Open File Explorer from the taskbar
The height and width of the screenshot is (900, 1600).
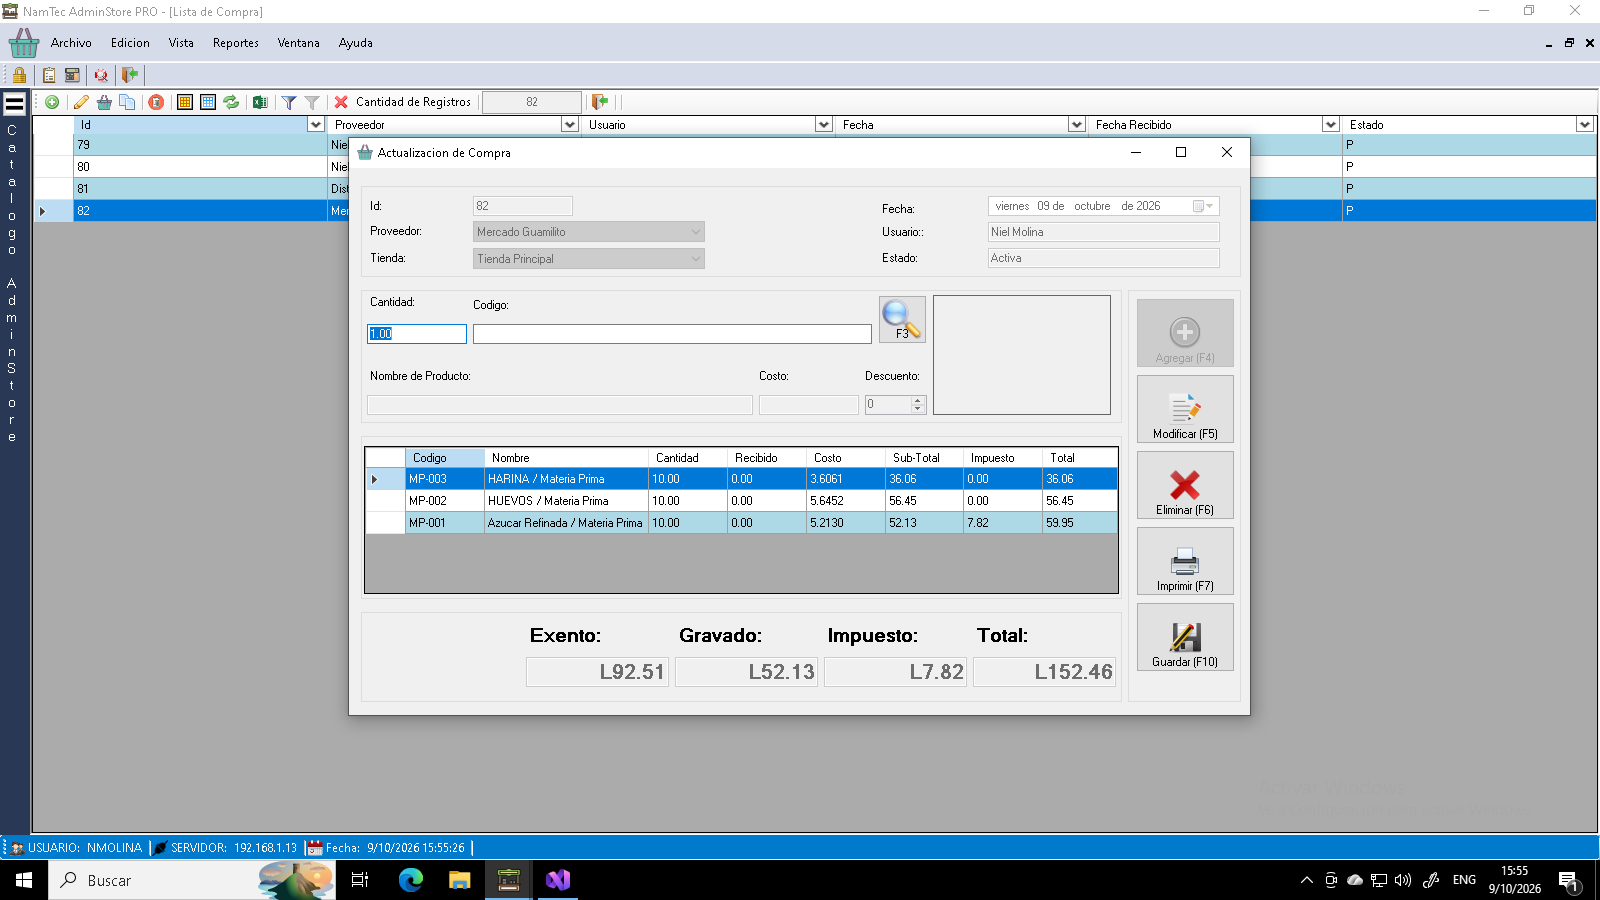point(459,880)
